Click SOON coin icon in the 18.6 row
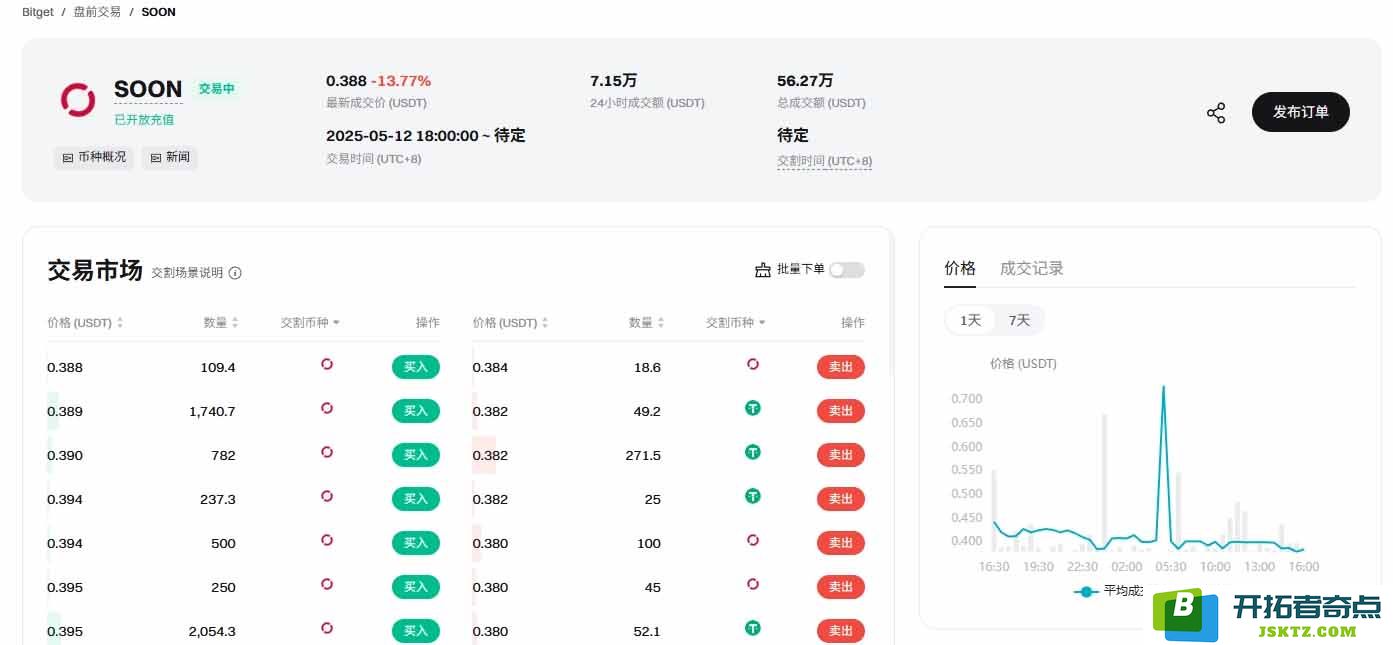The image size is (1393, 645). click(x=753, y=364)
